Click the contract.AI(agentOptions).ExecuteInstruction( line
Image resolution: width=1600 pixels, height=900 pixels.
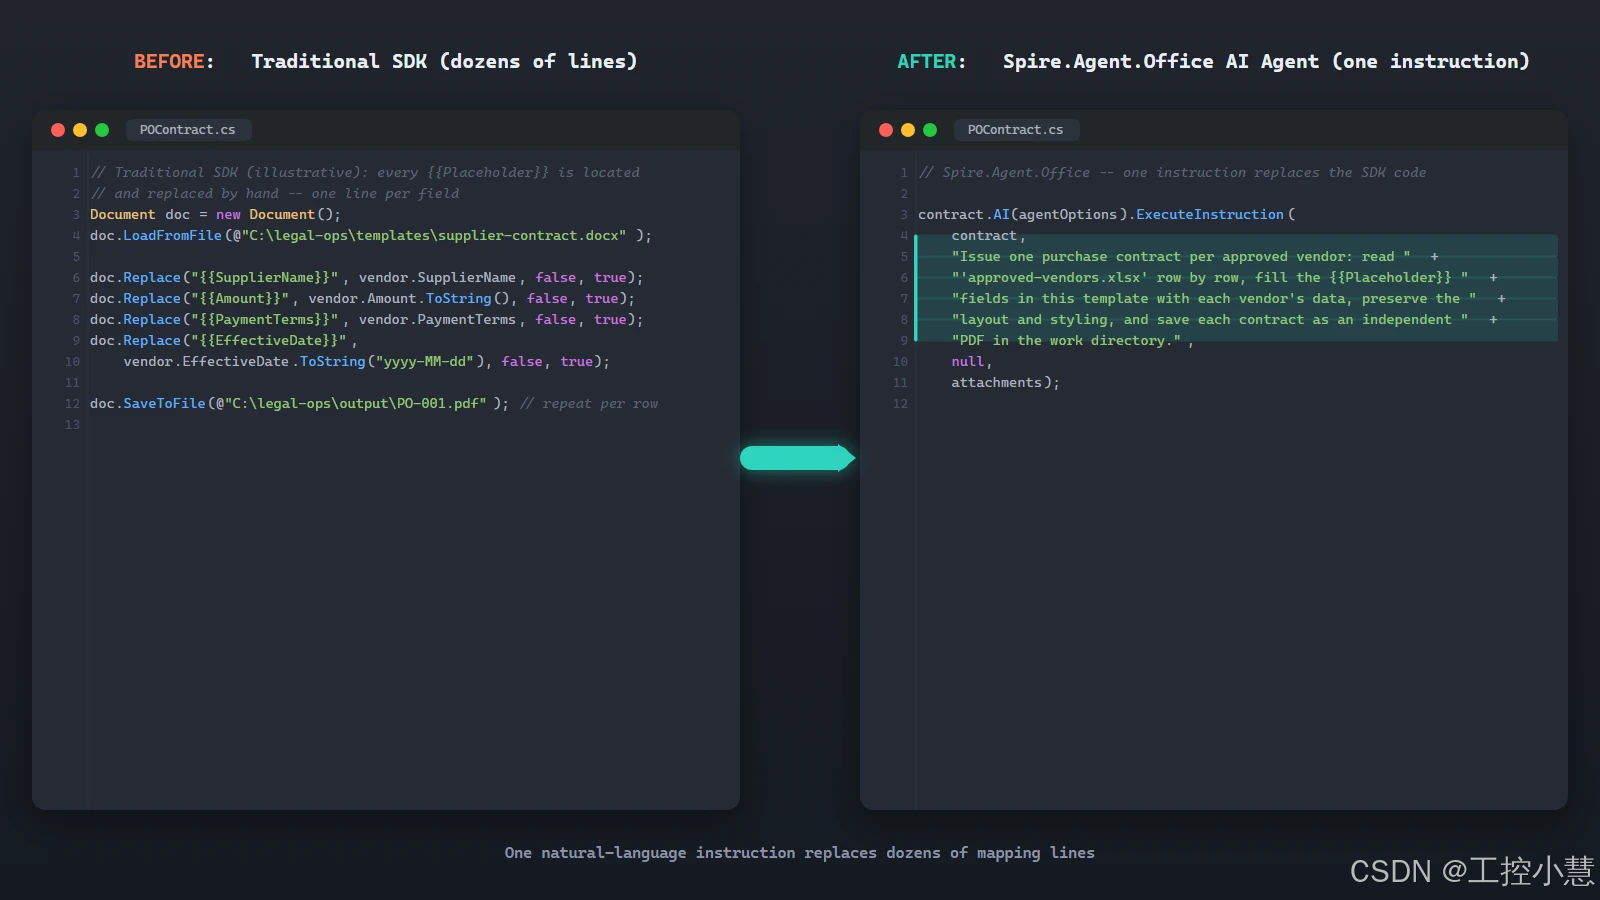coord(1106,214)
